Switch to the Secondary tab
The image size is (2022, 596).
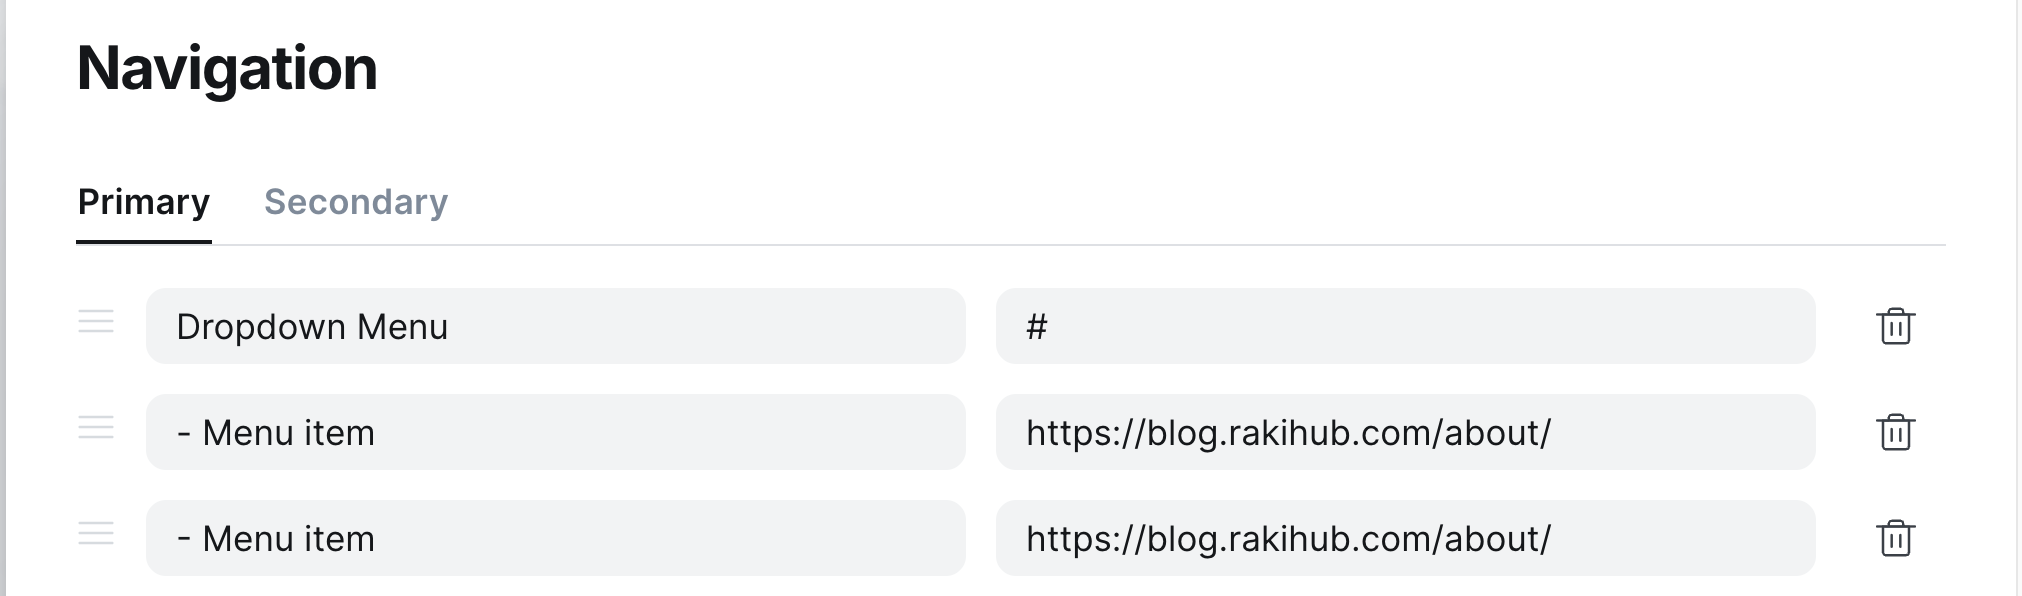click(356, 202)
